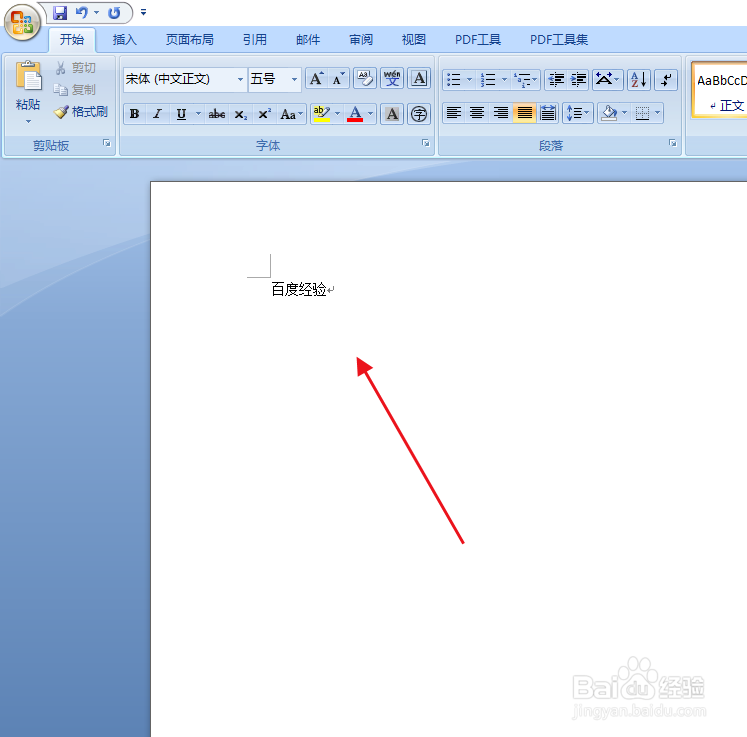
Task: Undo the last action
Action: (82, 13)
